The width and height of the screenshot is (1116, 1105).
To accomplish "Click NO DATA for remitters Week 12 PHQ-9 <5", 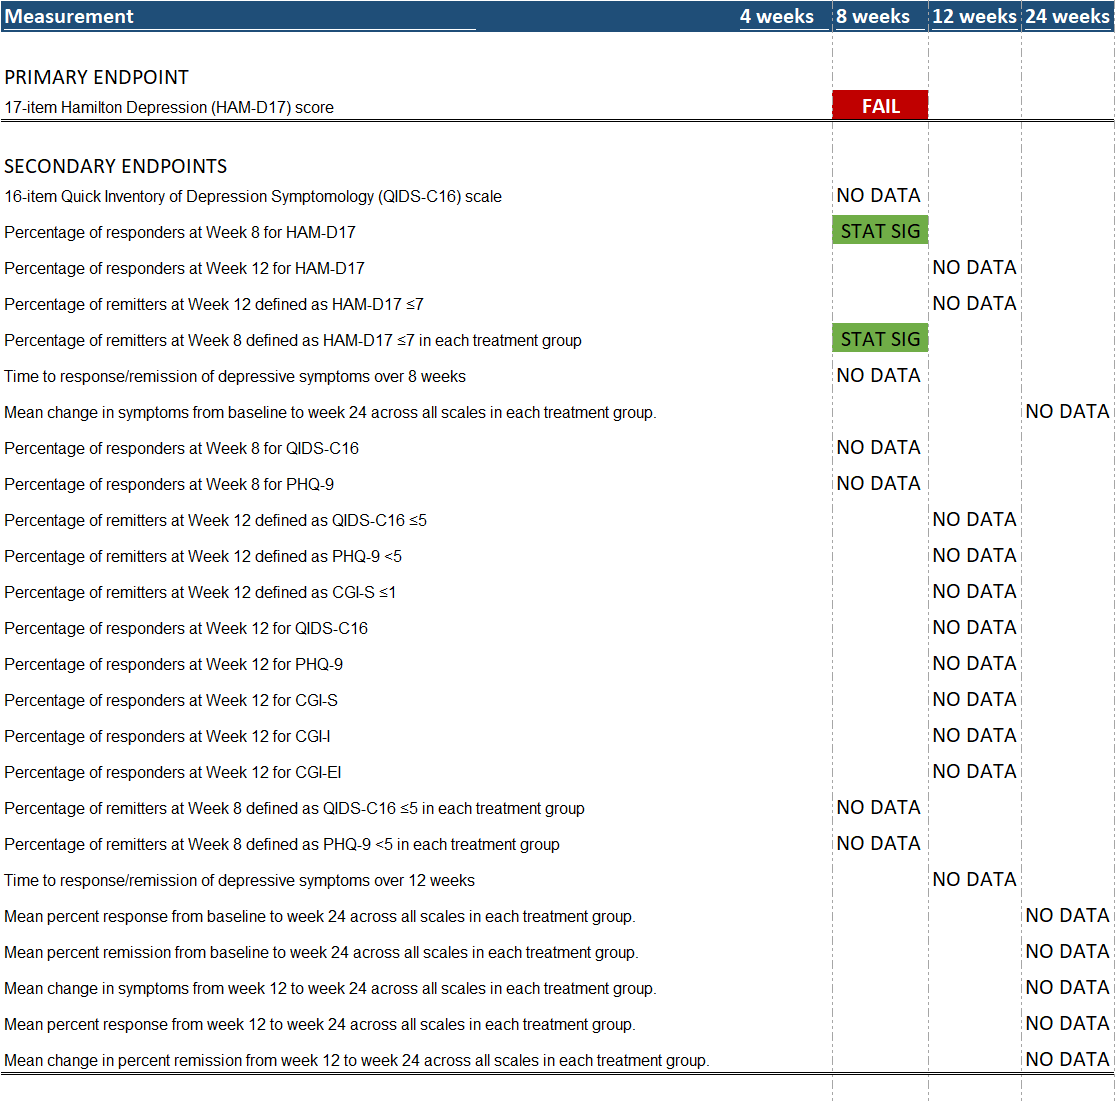I will [974, 556].
